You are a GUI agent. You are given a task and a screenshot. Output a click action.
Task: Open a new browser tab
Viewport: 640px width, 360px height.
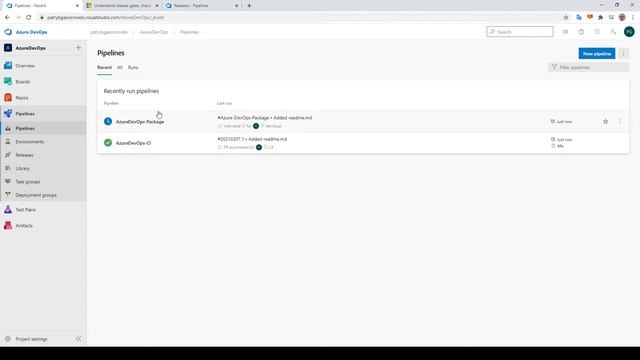point(249,6)
